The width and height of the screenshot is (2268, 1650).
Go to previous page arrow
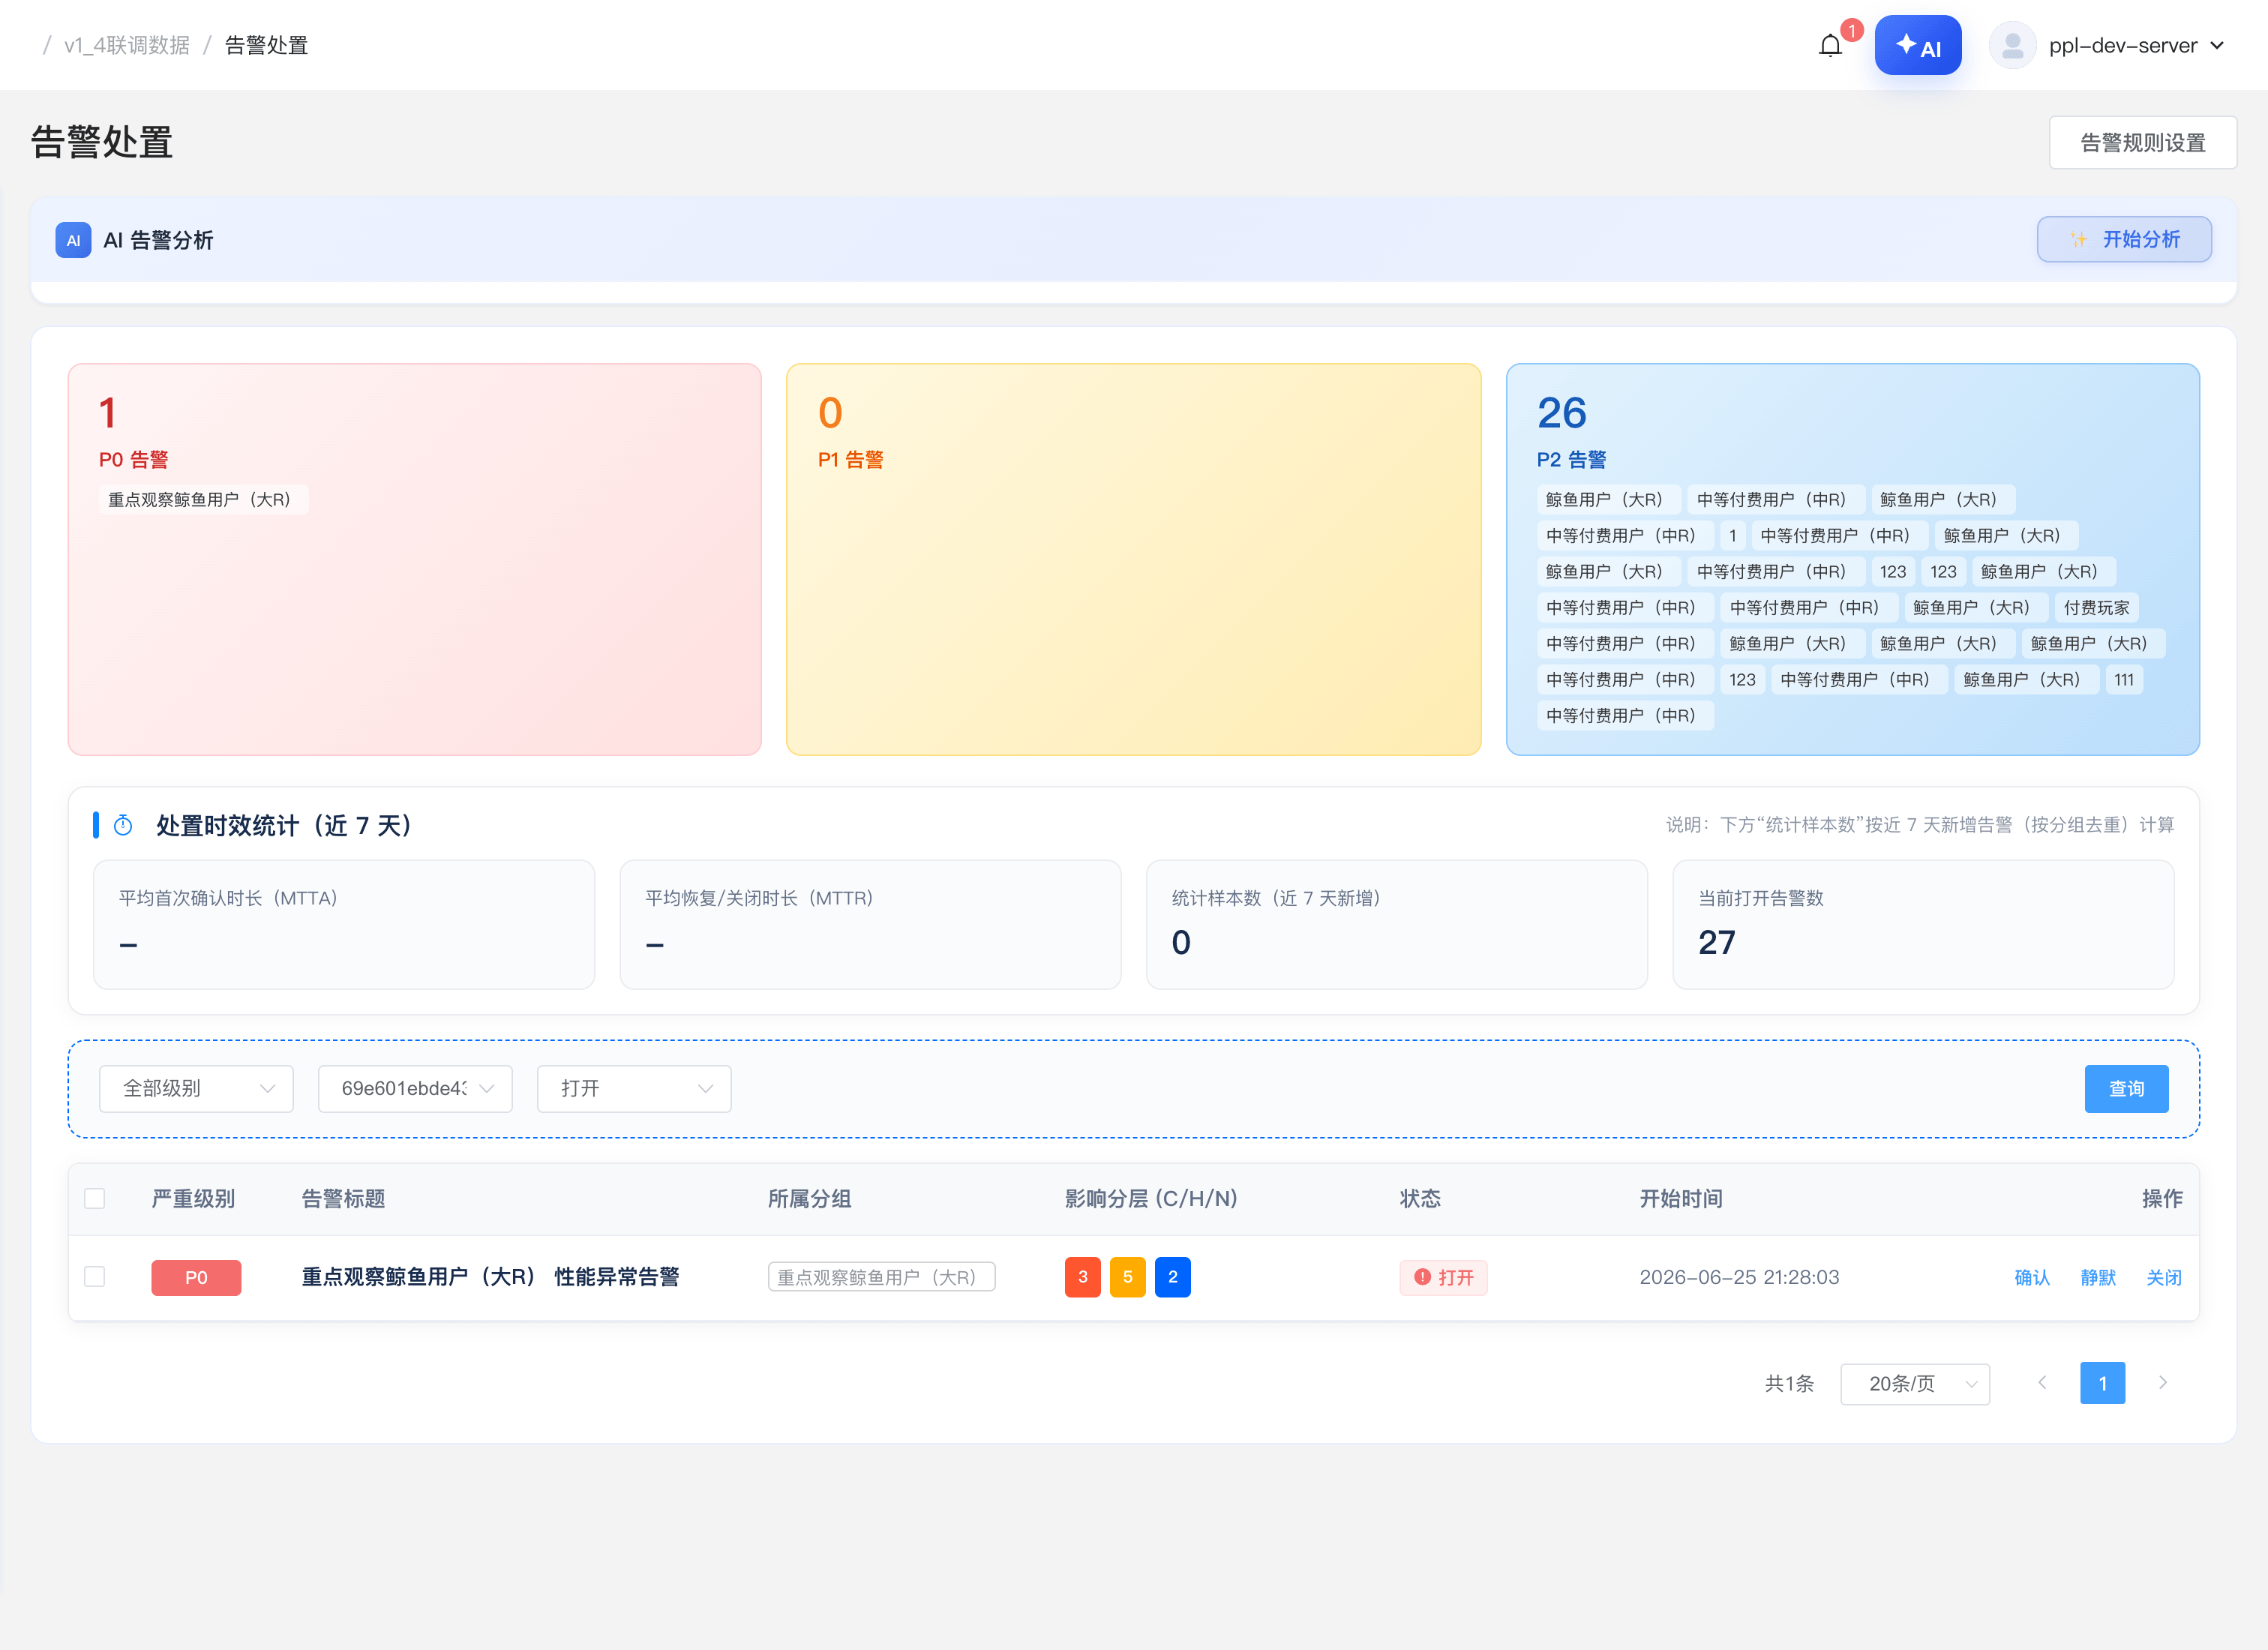pyautogui.click(x=2042, y=1383)
